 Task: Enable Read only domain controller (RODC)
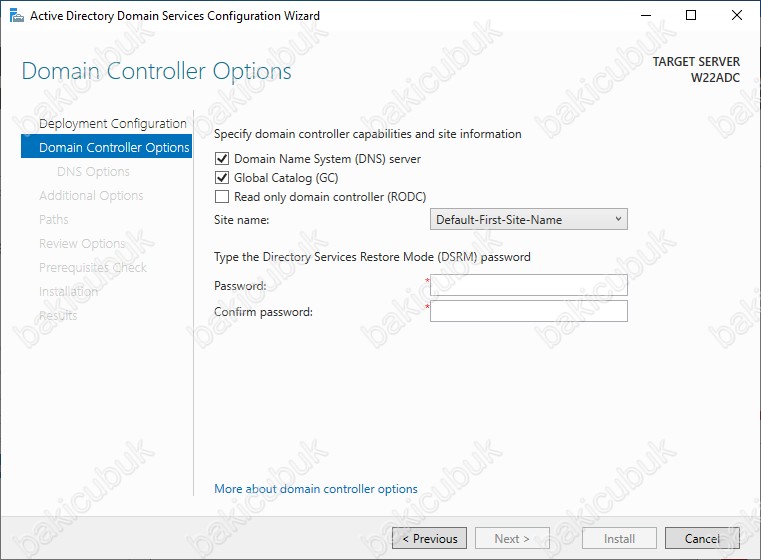[222, 197]
